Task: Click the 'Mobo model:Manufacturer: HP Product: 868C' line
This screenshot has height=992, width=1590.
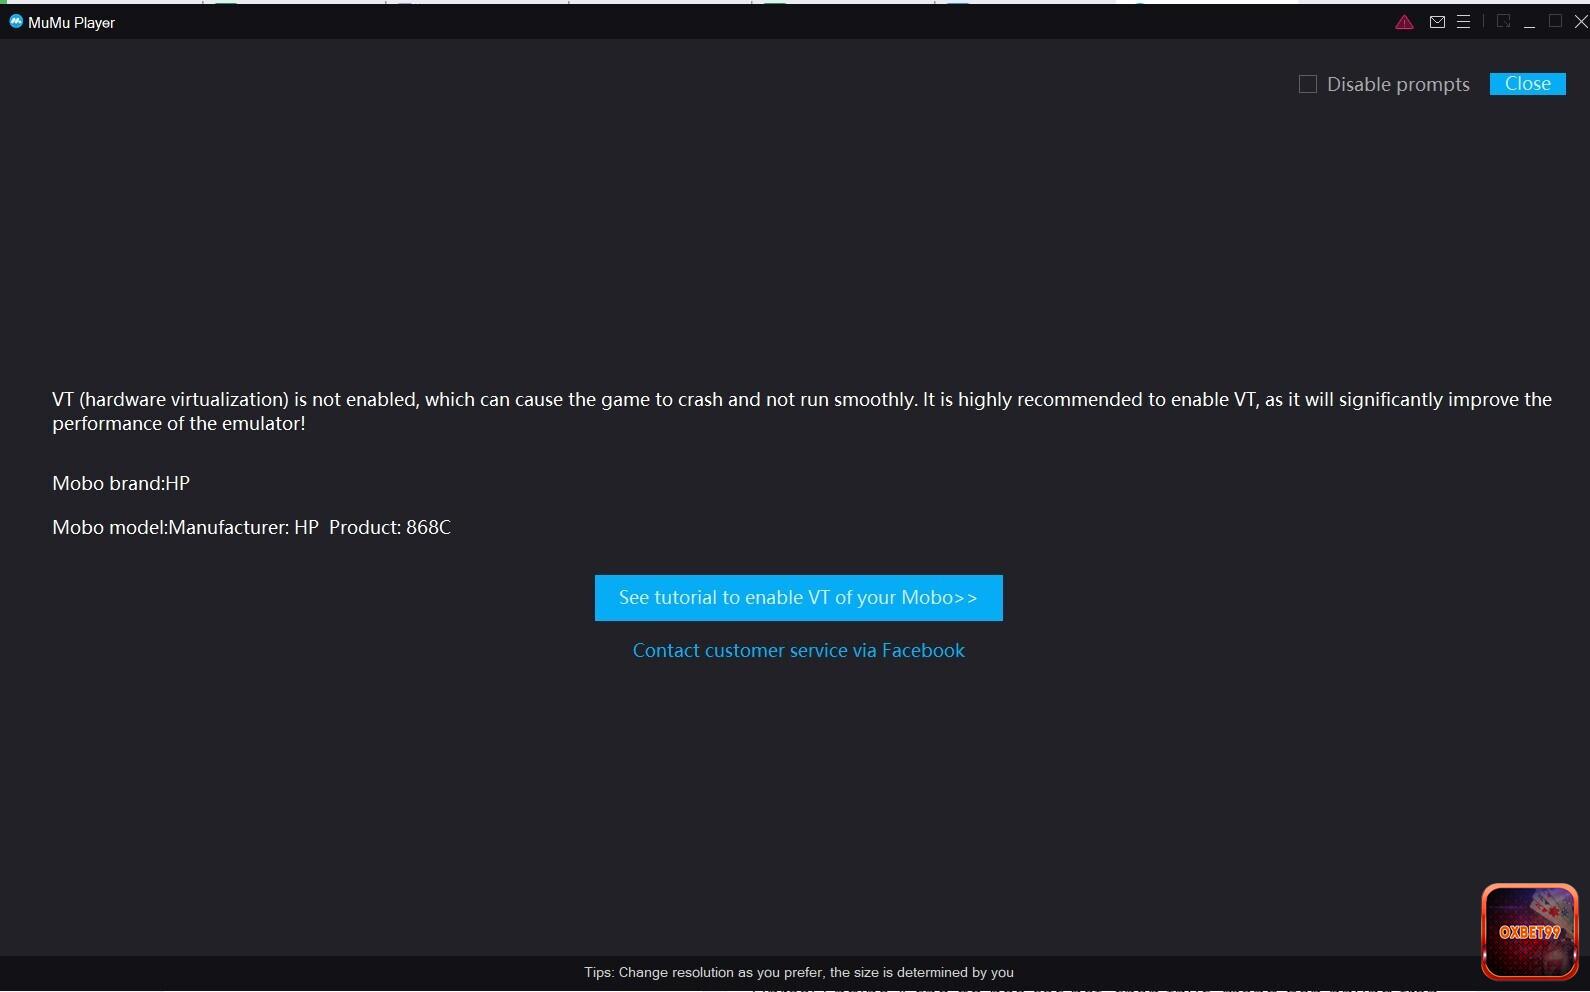Action: click(251, 527)
